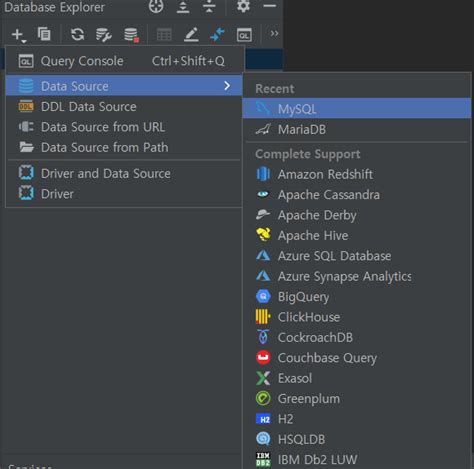Image resolution: width=474 pixels, height=469 pixels.
Task: Select Amazon Redshift data source
Action: coord(357,174)
